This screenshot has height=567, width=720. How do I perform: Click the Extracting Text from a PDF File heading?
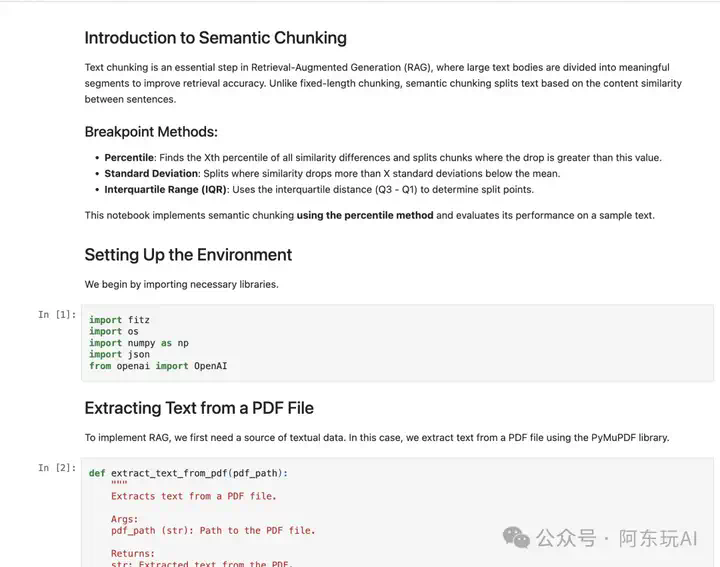click(199, 408)
